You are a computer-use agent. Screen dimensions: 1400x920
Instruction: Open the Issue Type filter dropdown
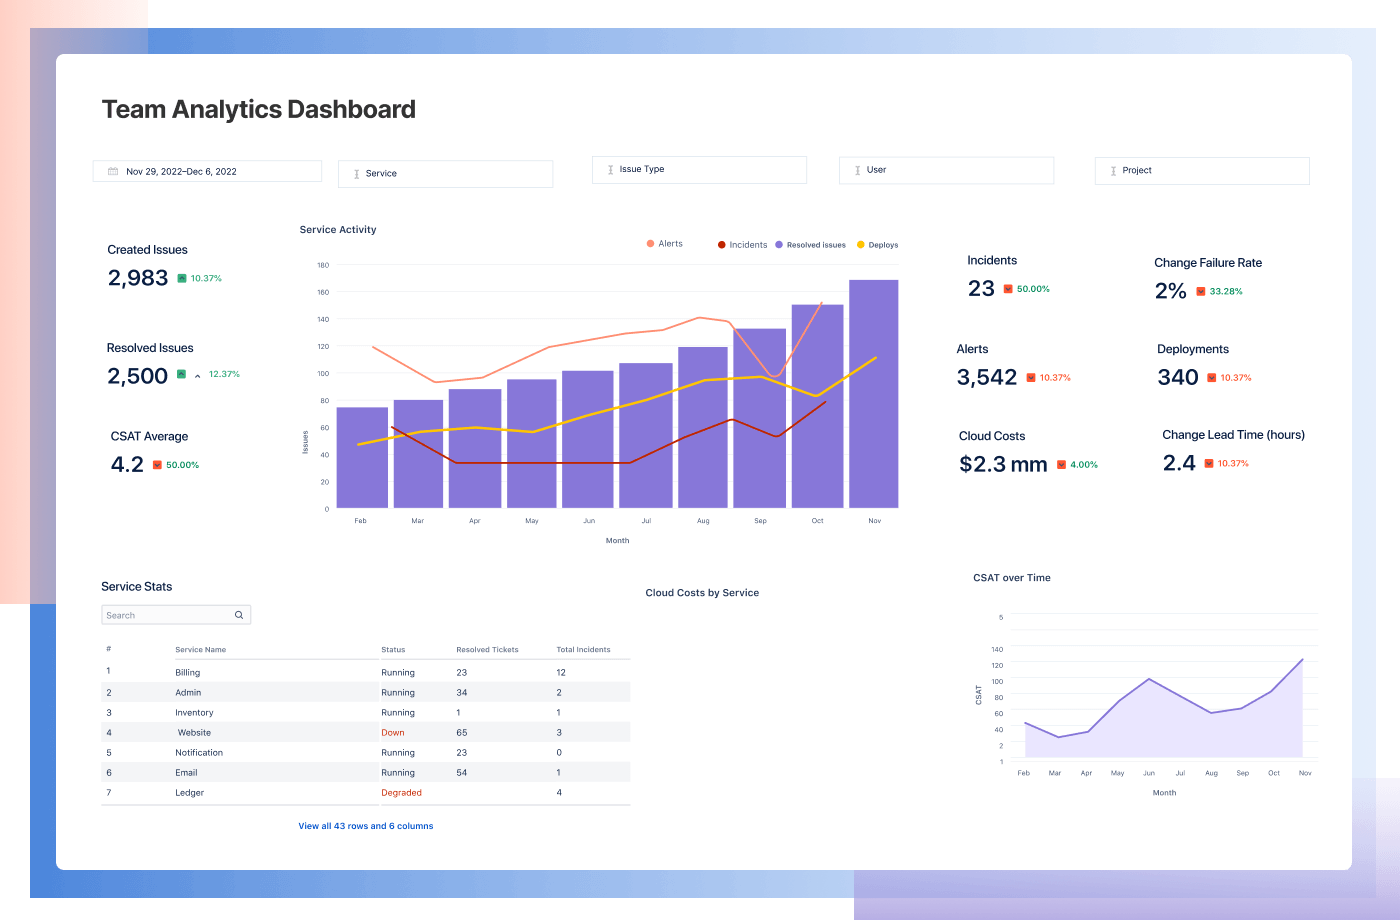click(699, 169)
